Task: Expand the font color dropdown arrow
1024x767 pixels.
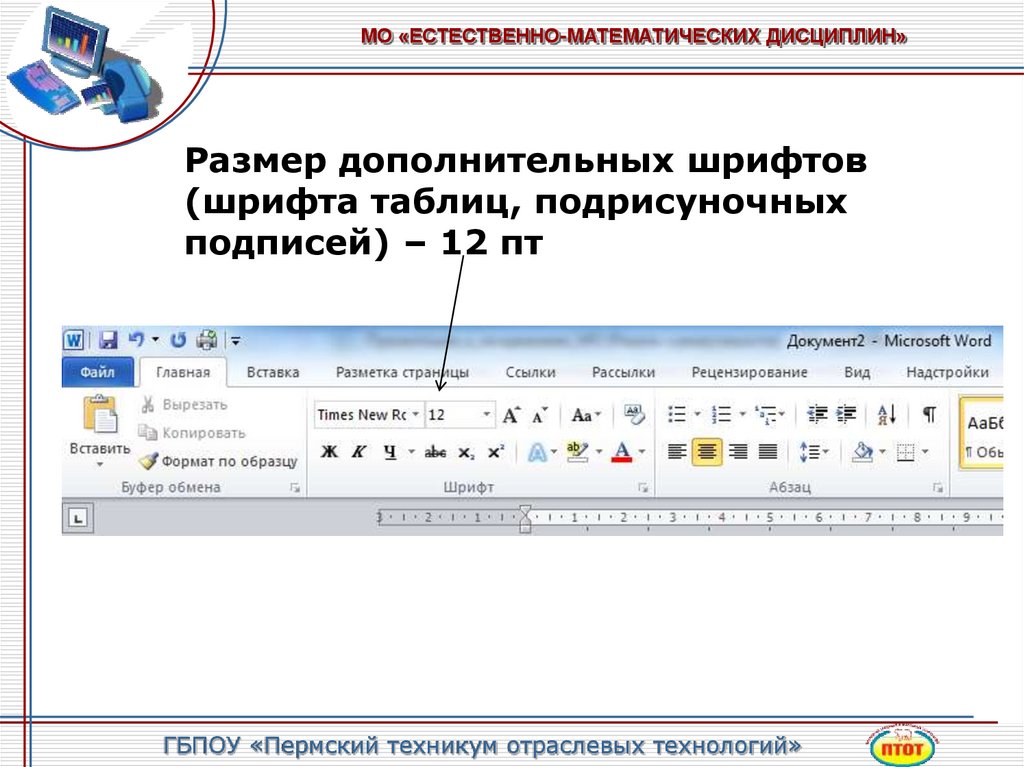Action: click(x=642, y=451)
